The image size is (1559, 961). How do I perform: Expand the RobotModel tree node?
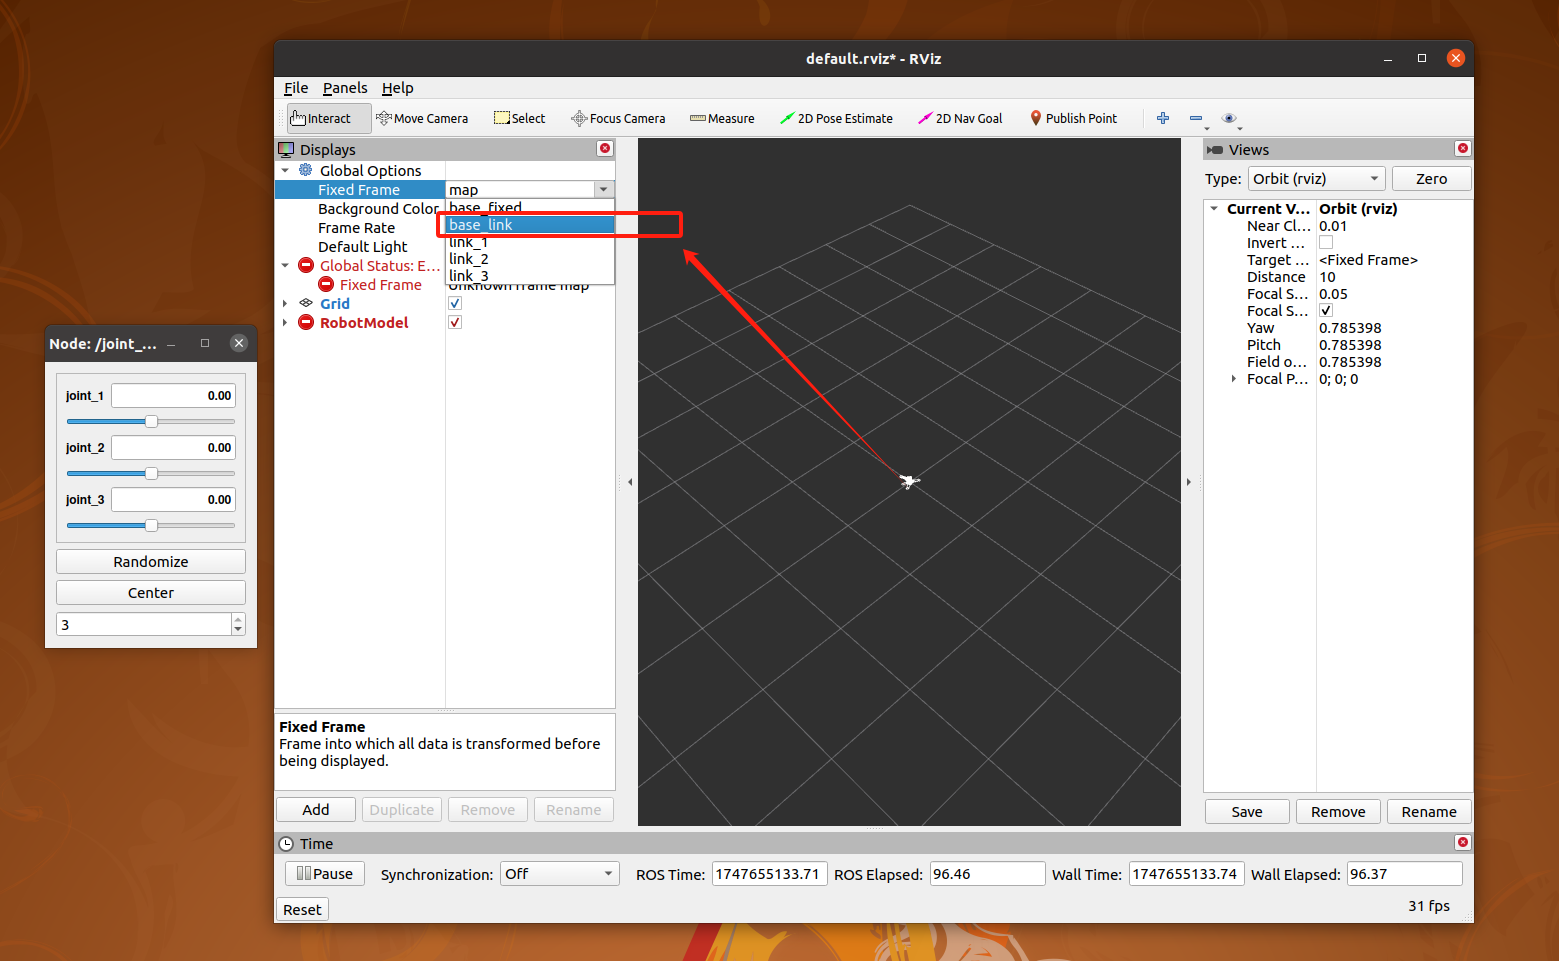285,323
